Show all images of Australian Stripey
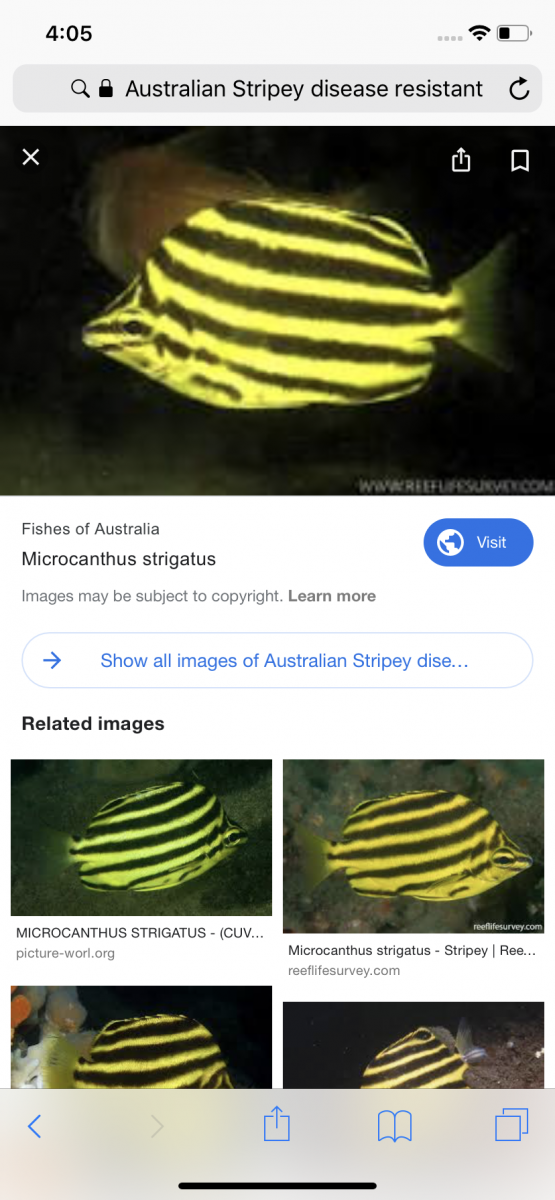 (277, 660)
